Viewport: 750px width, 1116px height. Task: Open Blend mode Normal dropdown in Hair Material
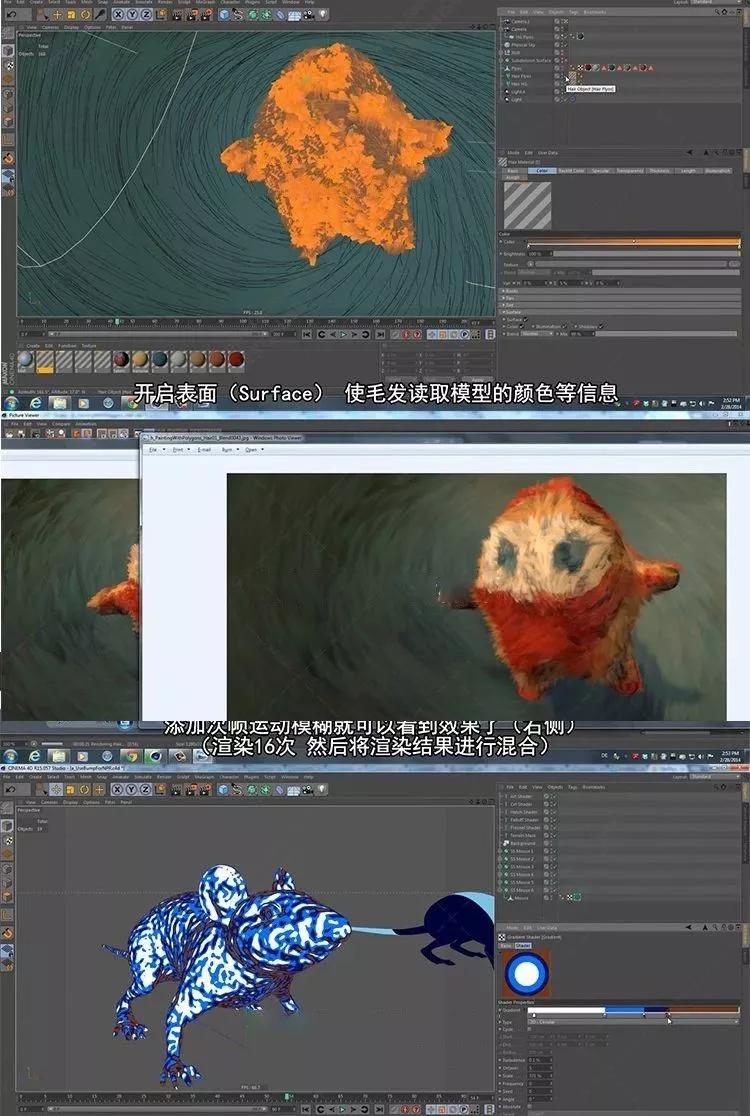(x=537, y=334)
